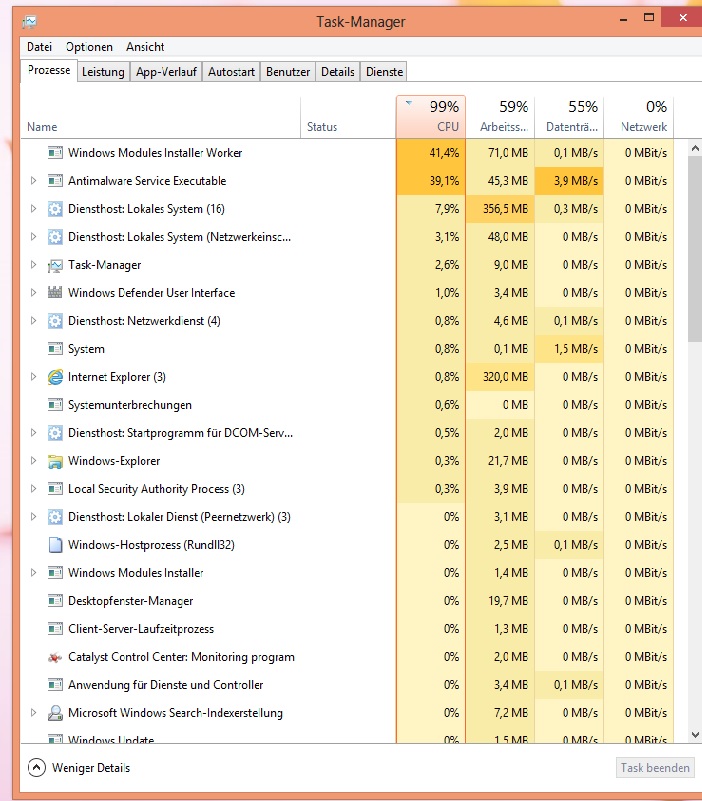Expand Windows Defender User Interface row
This screenshot has height=801, width=702.
tap(33, 293)
